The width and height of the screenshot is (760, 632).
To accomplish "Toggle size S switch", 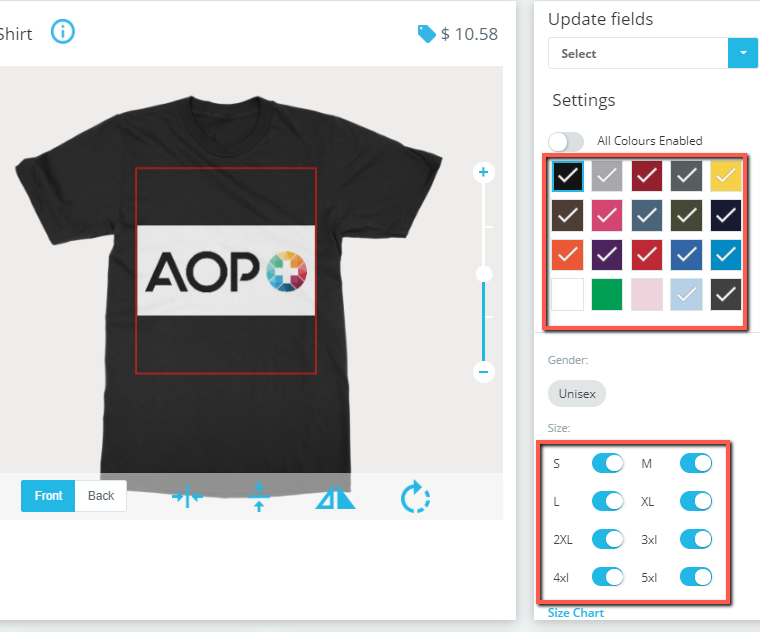I will click(x=608, y=463).
